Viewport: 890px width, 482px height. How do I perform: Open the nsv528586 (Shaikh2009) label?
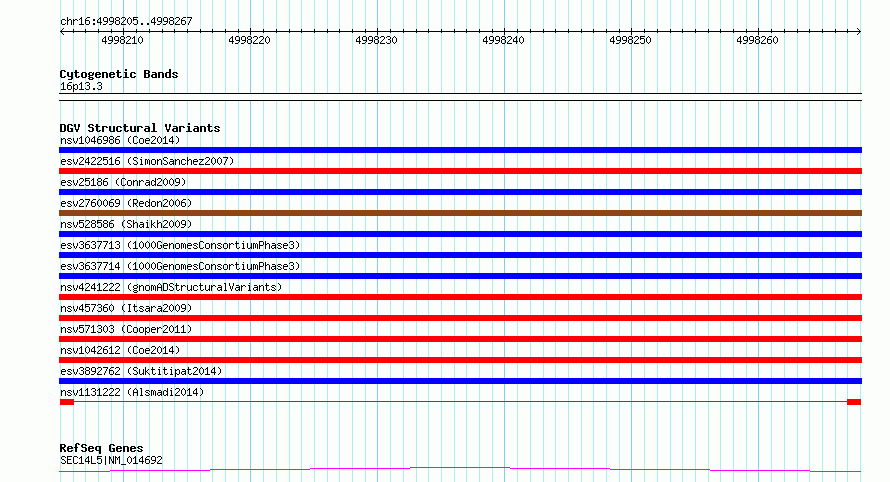click(126, 224)
